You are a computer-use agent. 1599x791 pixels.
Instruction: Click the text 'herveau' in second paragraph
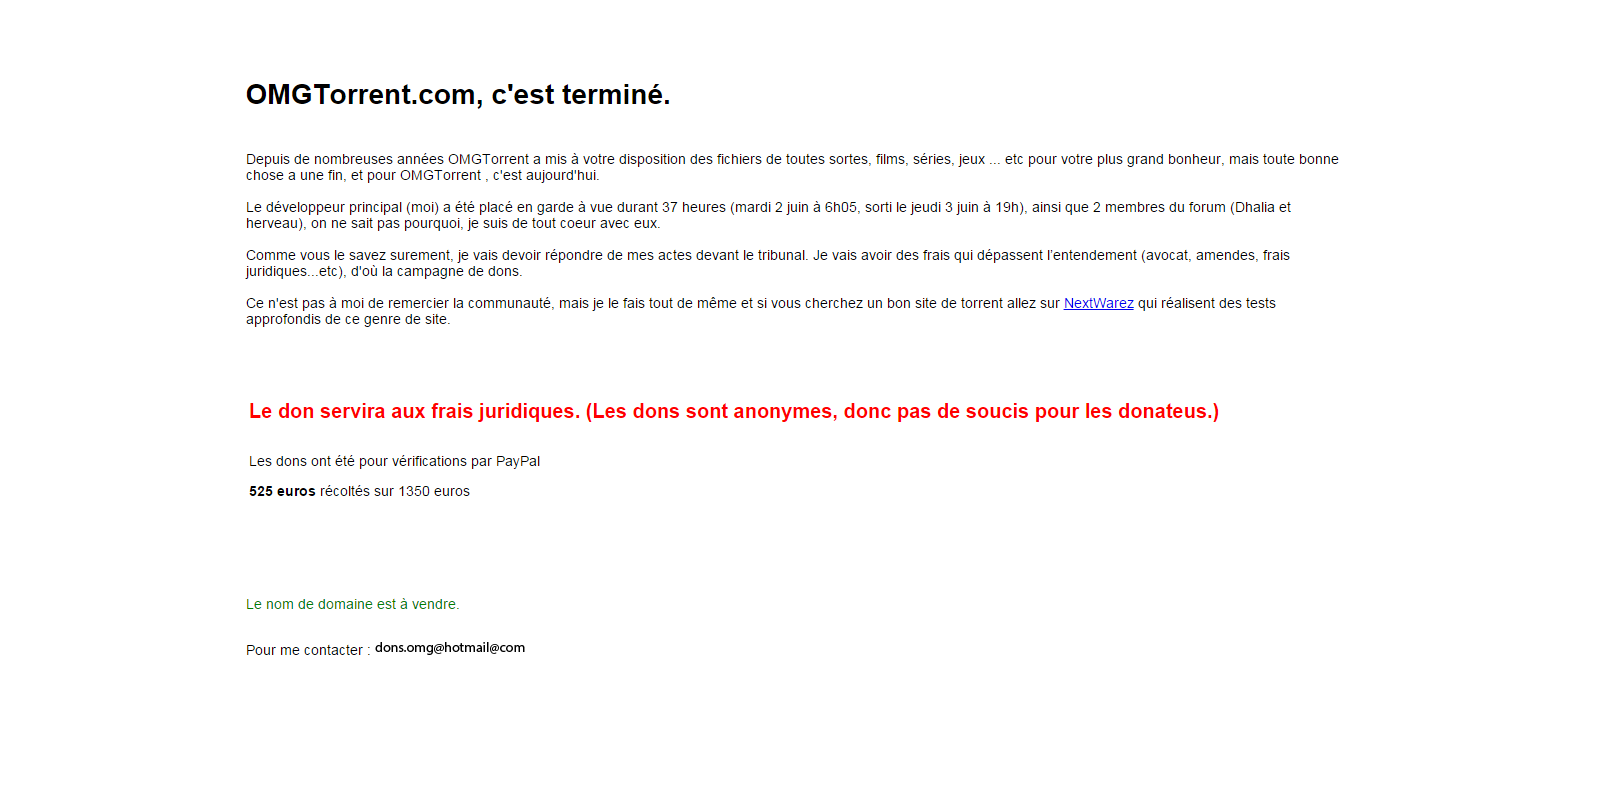[272, 223]
